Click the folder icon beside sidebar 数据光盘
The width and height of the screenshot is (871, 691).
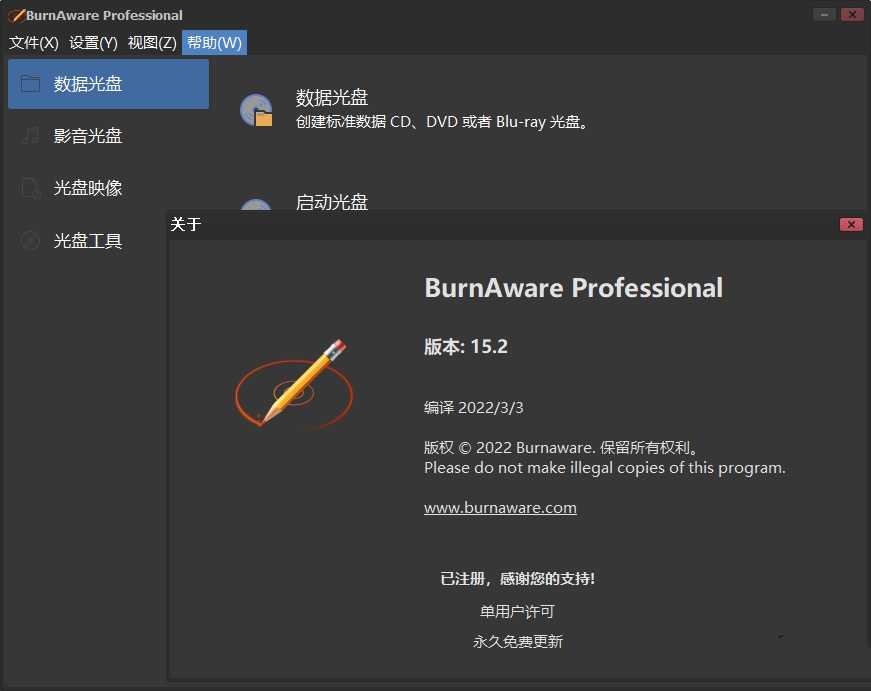point(31,84)
